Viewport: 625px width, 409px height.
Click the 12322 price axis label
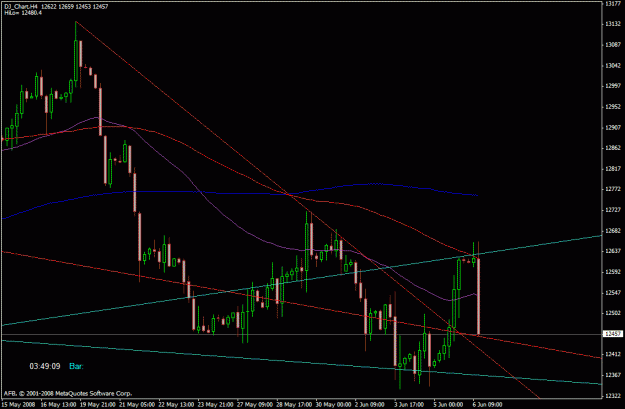point(613,395)
